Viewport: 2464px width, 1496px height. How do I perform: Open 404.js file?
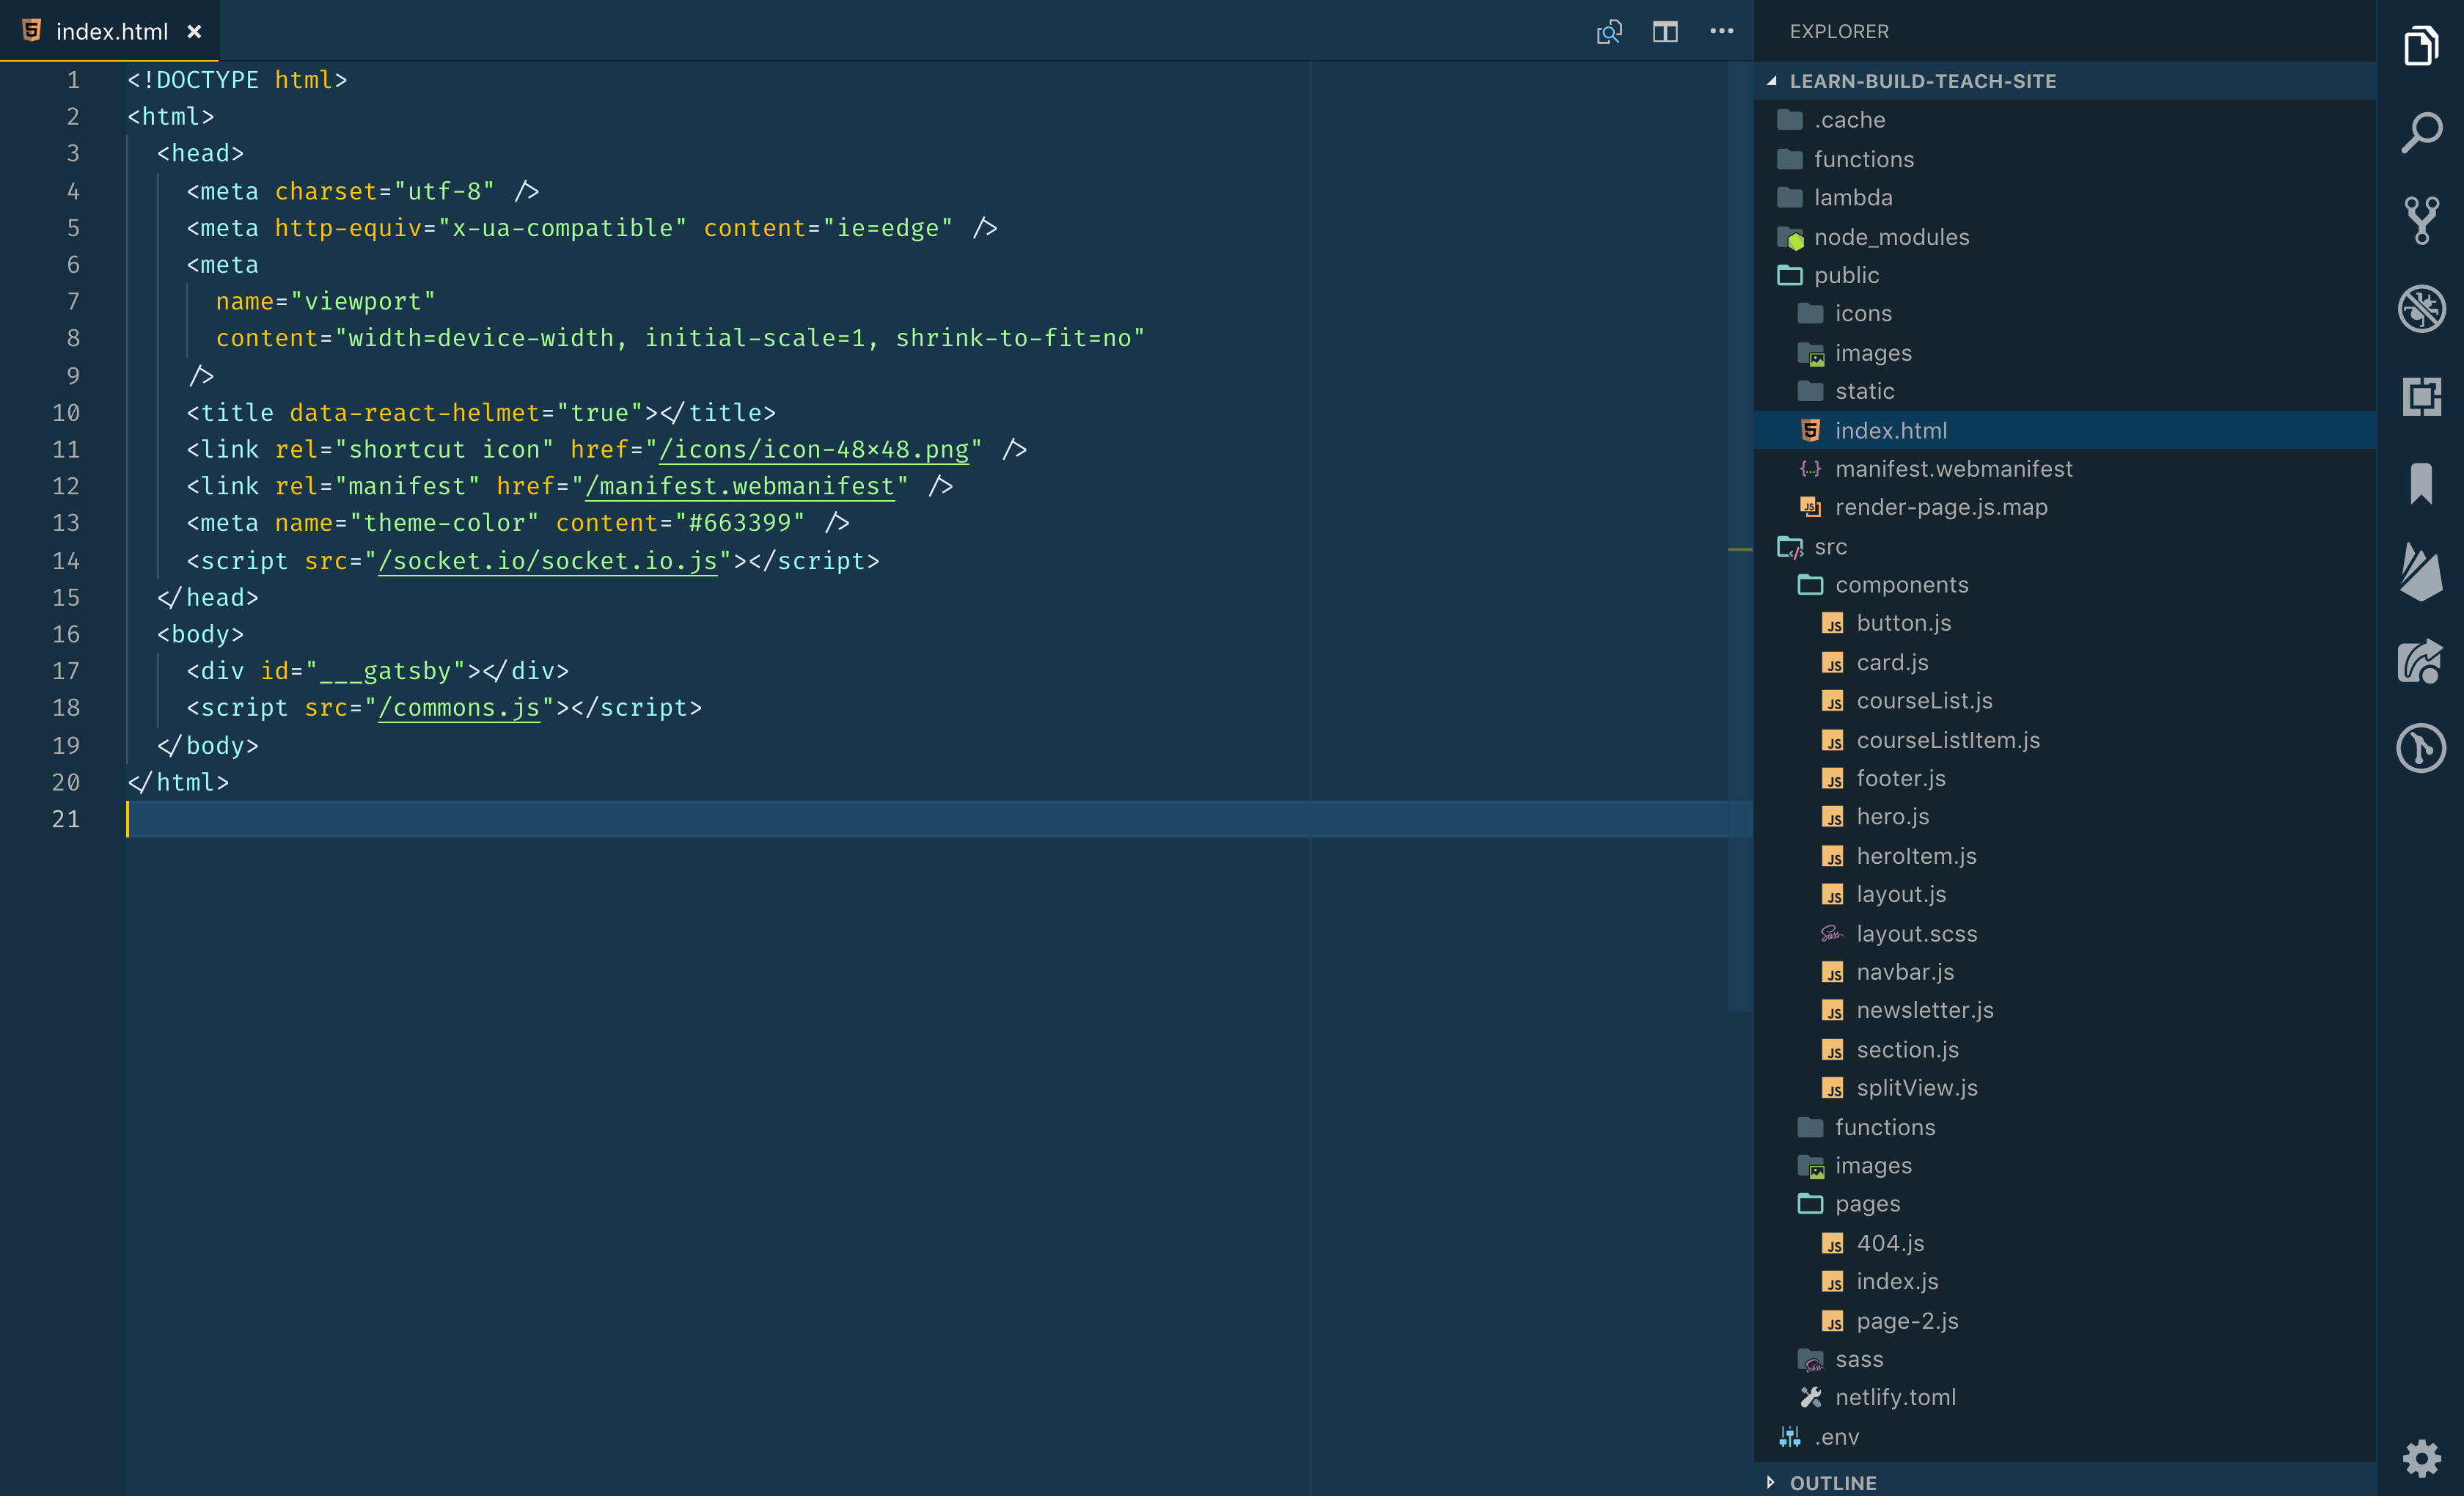pyautogui.click(x=2065, y=1243)
